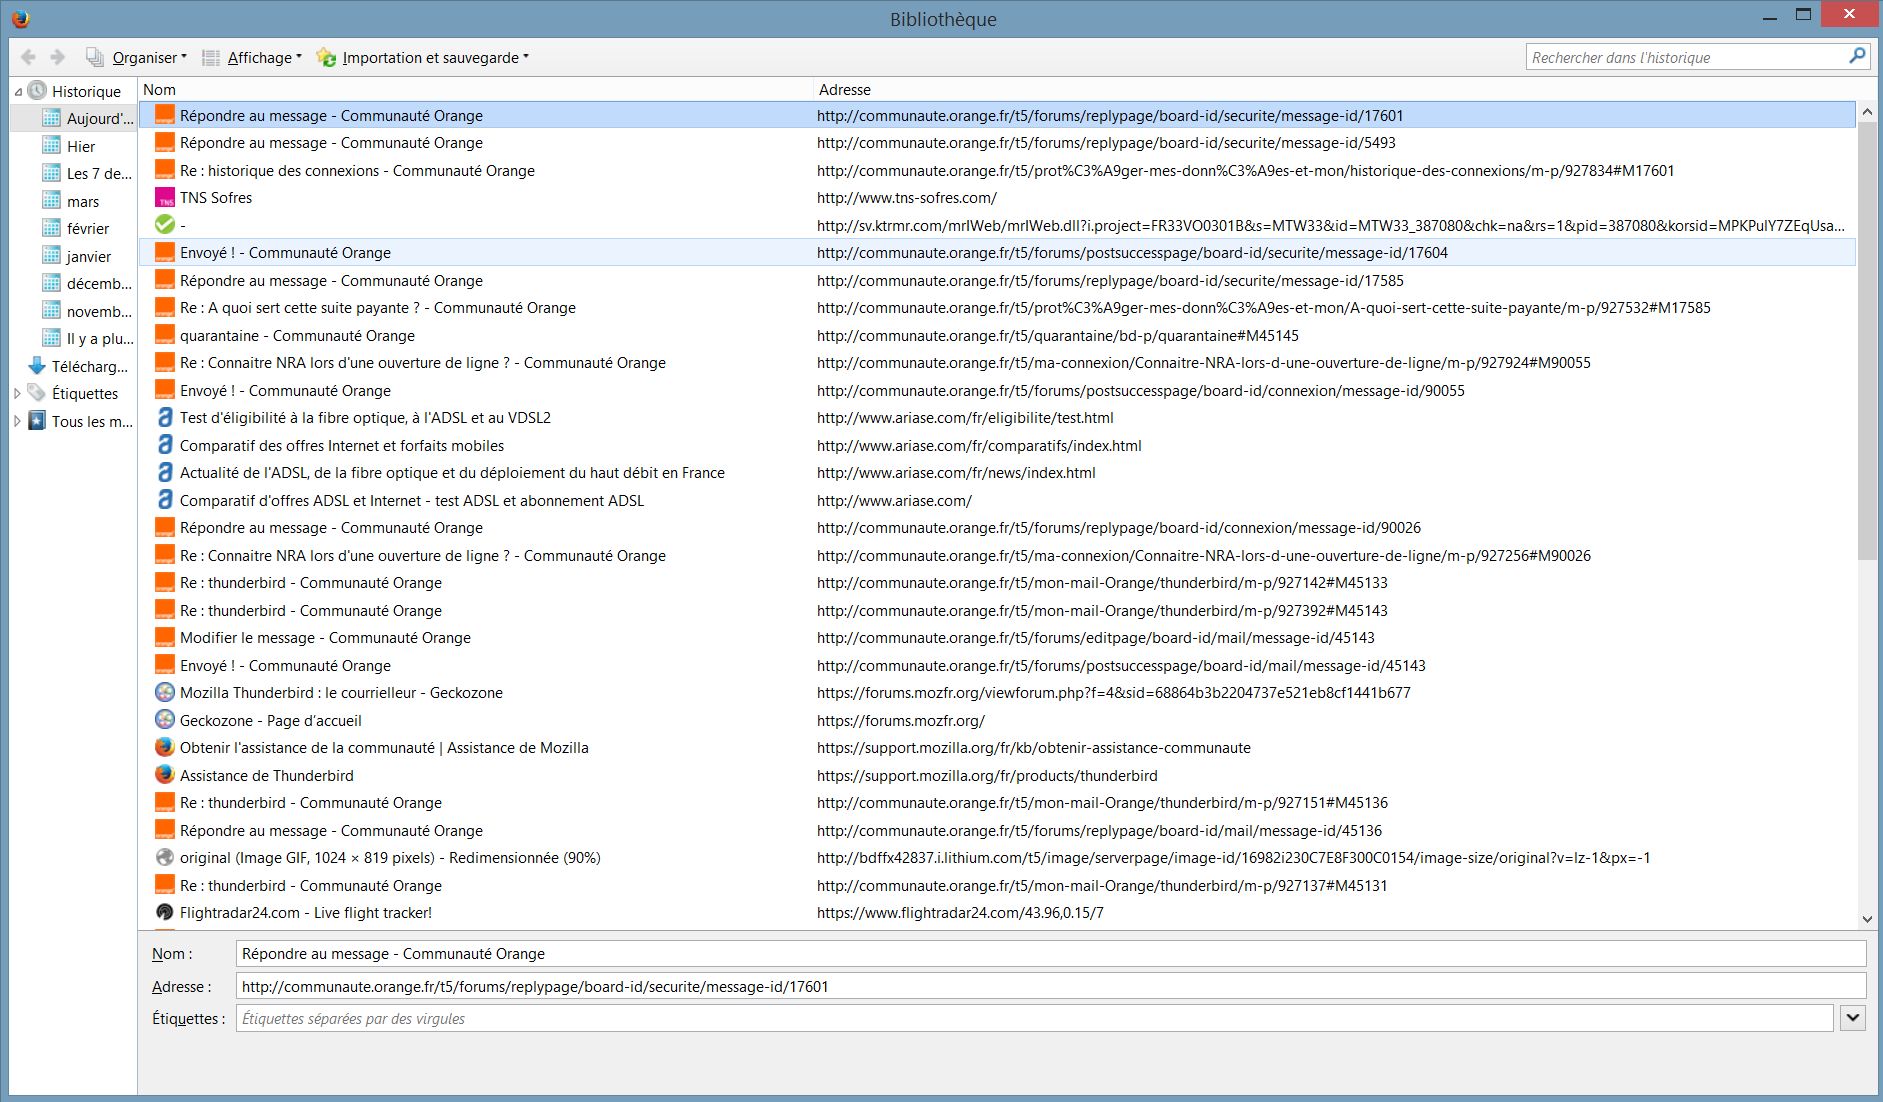Screen dimensions: 1883x1102
Task: Click the scroll up arrow of list
Action: (1867, 113)
